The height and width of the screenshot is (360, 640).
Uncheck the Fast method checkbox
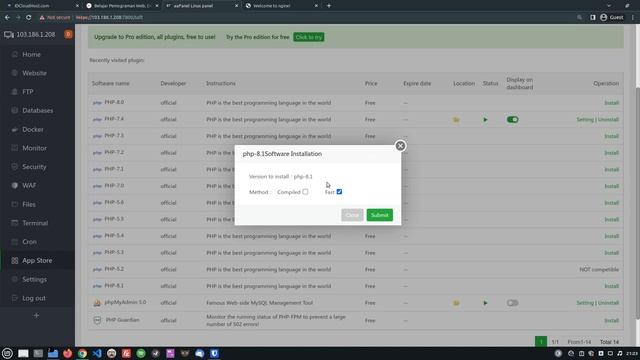pos(339,192)
